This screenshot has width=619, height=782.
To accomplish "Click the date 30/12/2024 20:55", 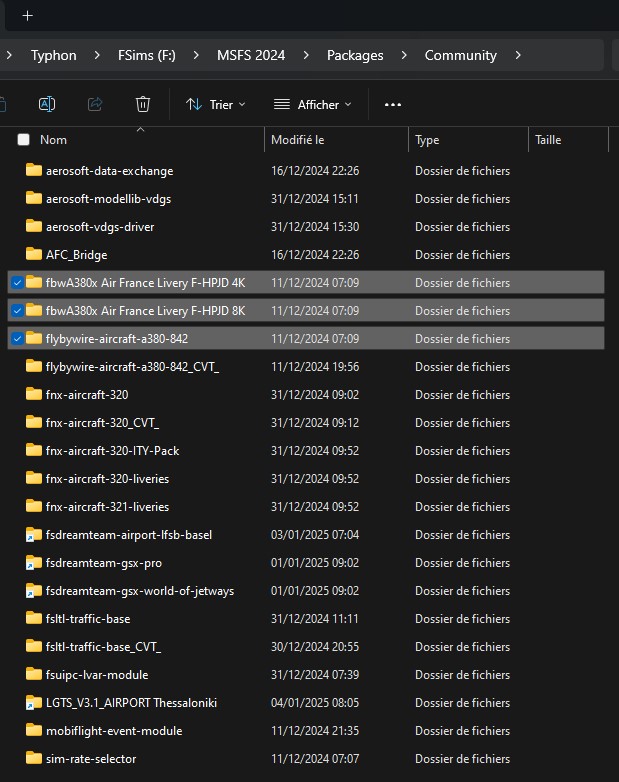I will coord(315,646).
